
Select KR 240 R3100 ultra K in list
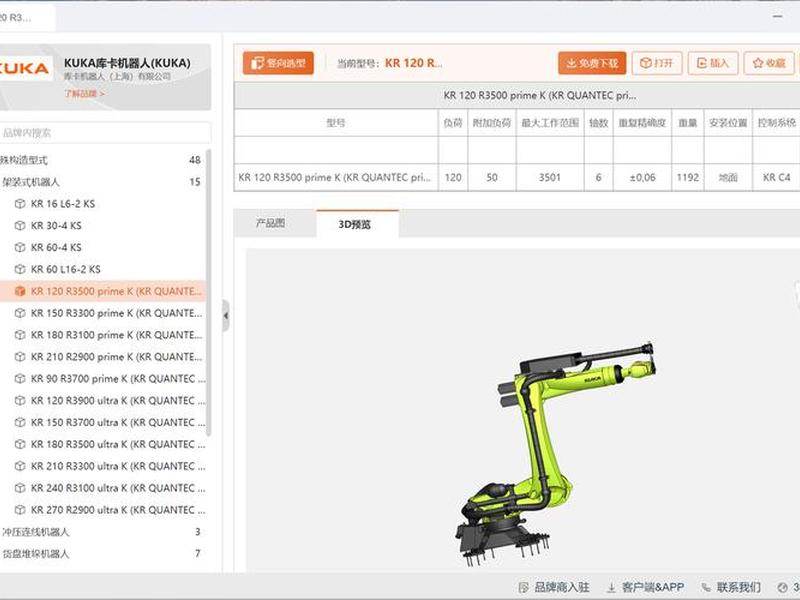pos(118,488)
